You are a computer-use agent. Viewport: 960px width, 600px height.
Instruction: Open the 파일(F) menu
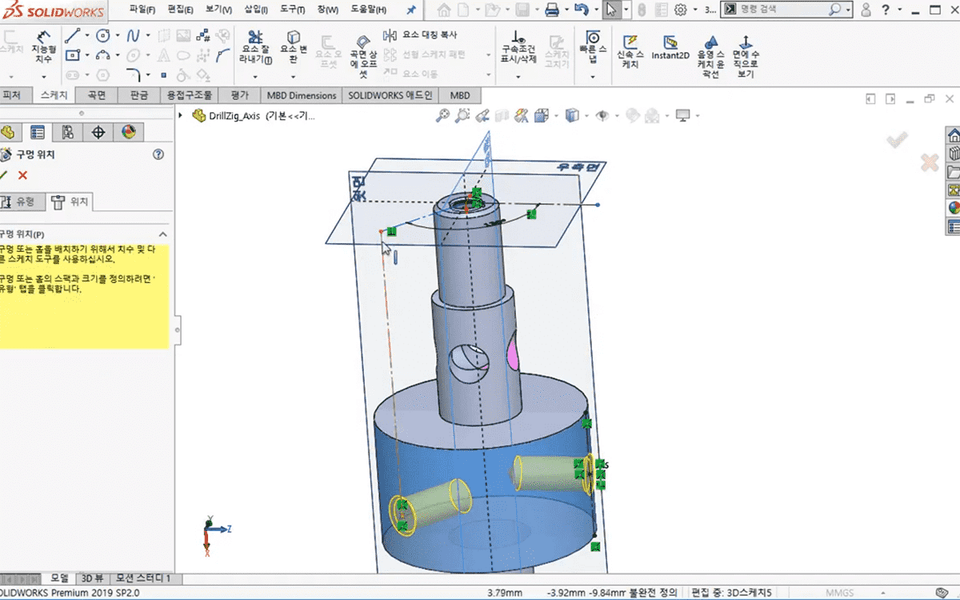(x=142, y=9)
